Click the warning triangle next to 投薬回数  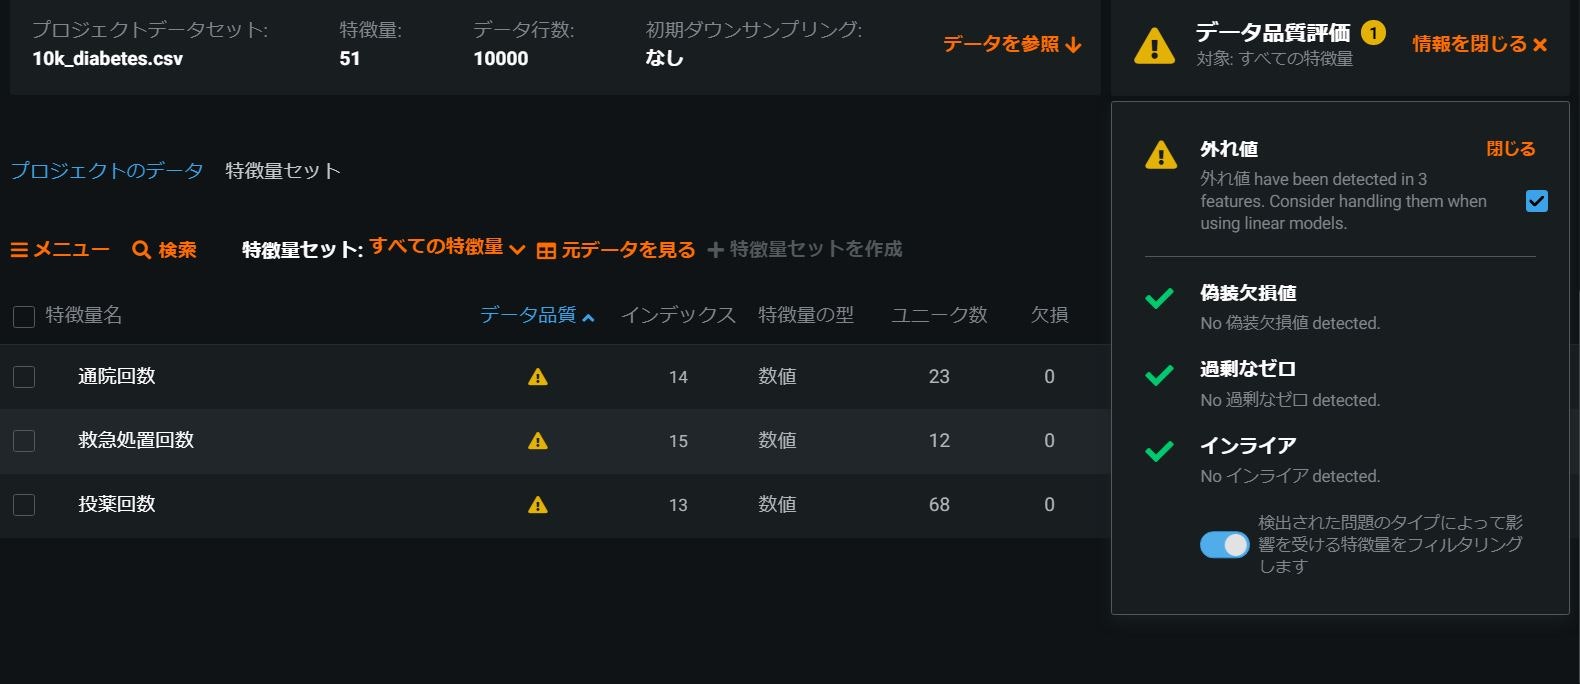(538, 505)
